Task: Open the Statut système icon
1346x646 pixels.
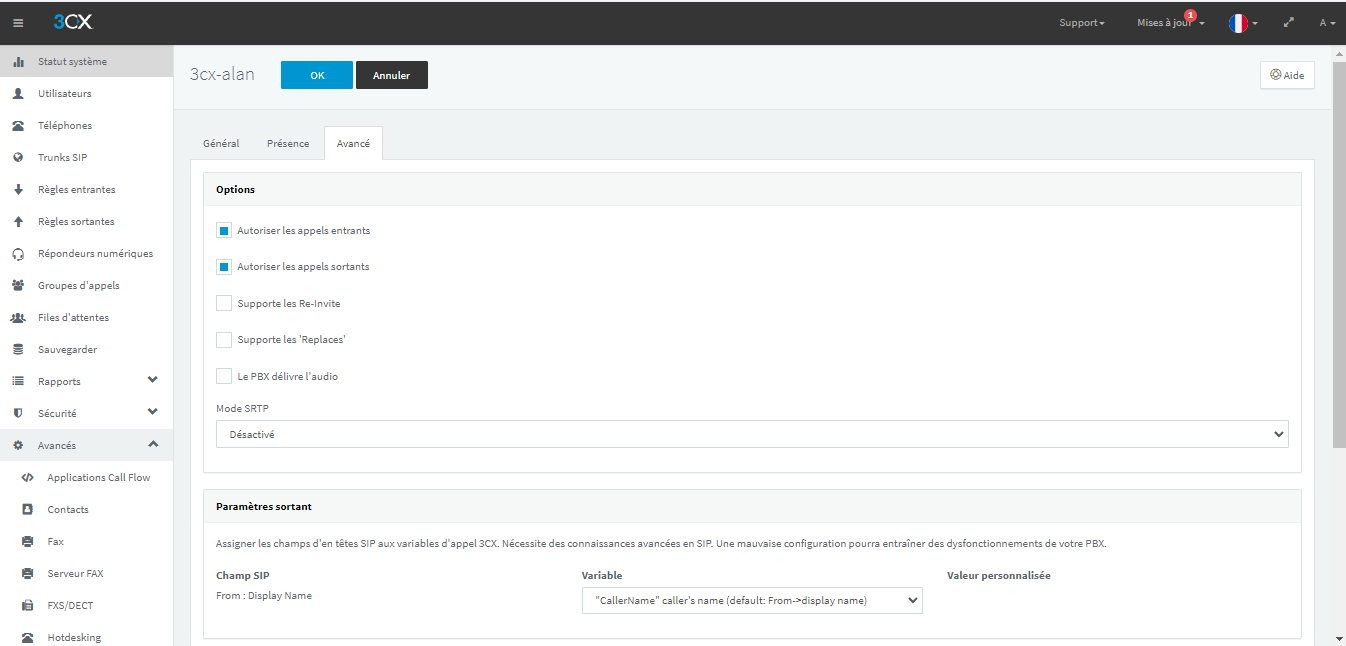Action: [x=18, y=62]
